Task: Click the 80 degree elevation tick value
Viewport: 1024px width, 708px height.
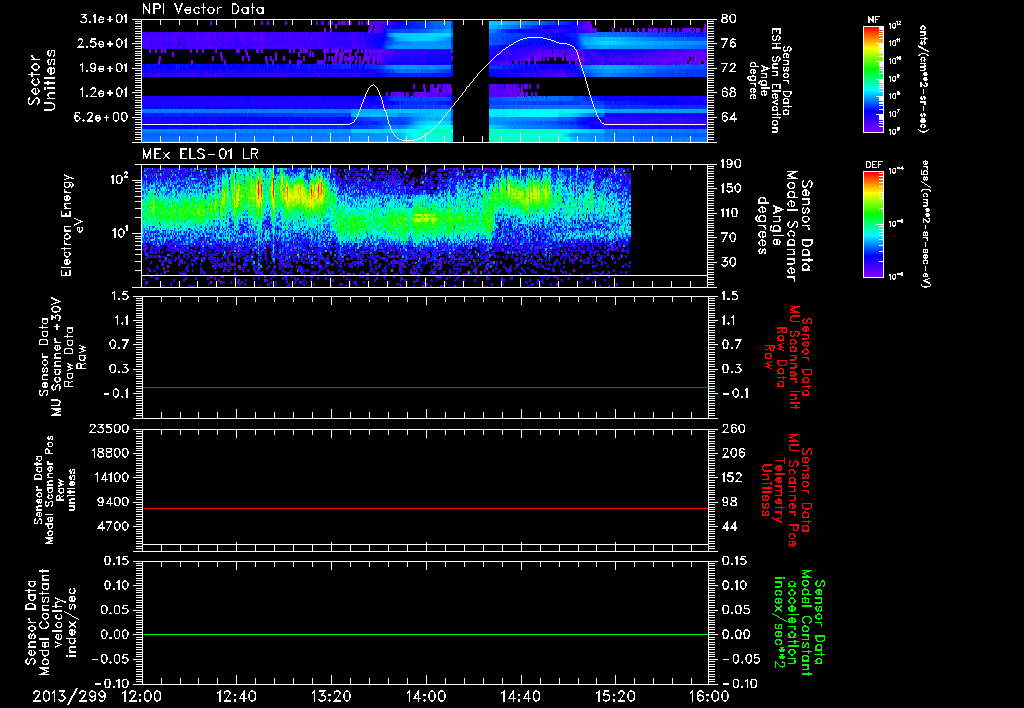Action: pos(729,19)
